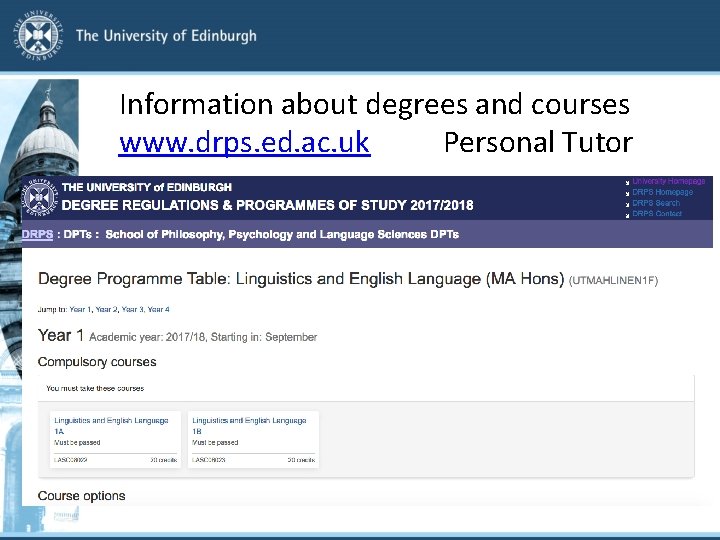Click the University of Edinburgh crest in the top banner
The image size is (720, 540).
click(38, 35)
